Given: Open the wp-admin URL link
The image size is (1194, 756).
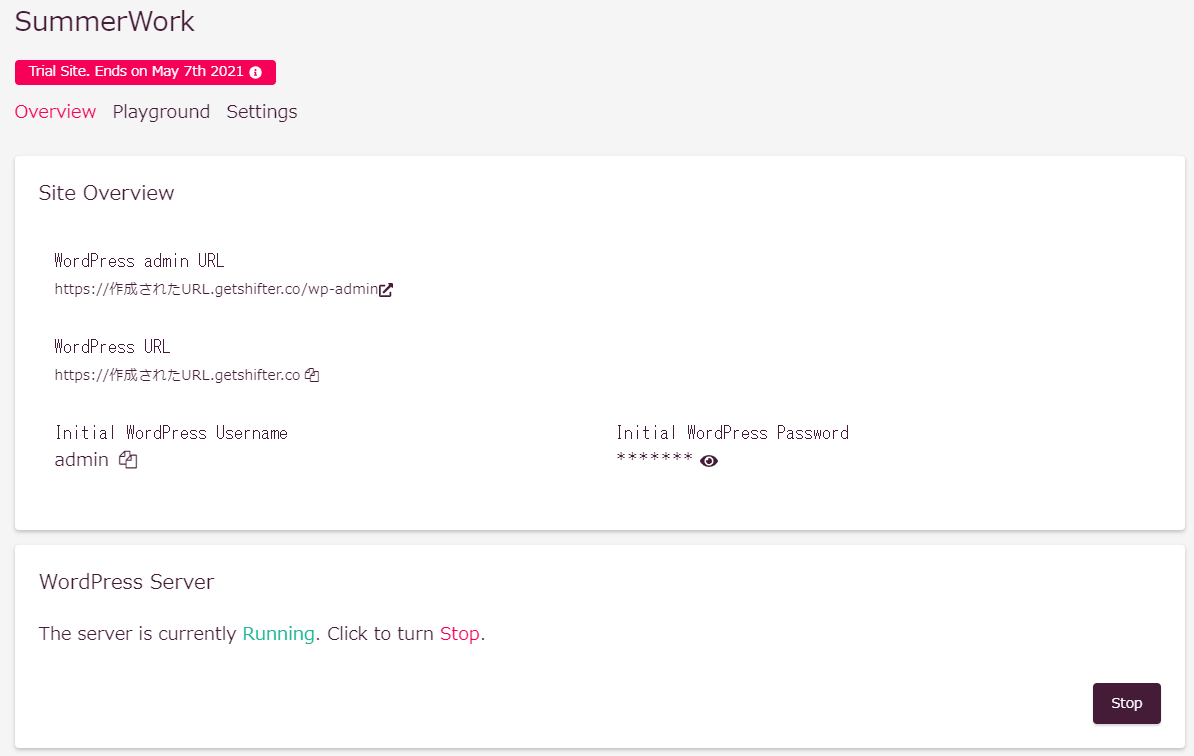Looking at the screenshot, I should (216, 289).
